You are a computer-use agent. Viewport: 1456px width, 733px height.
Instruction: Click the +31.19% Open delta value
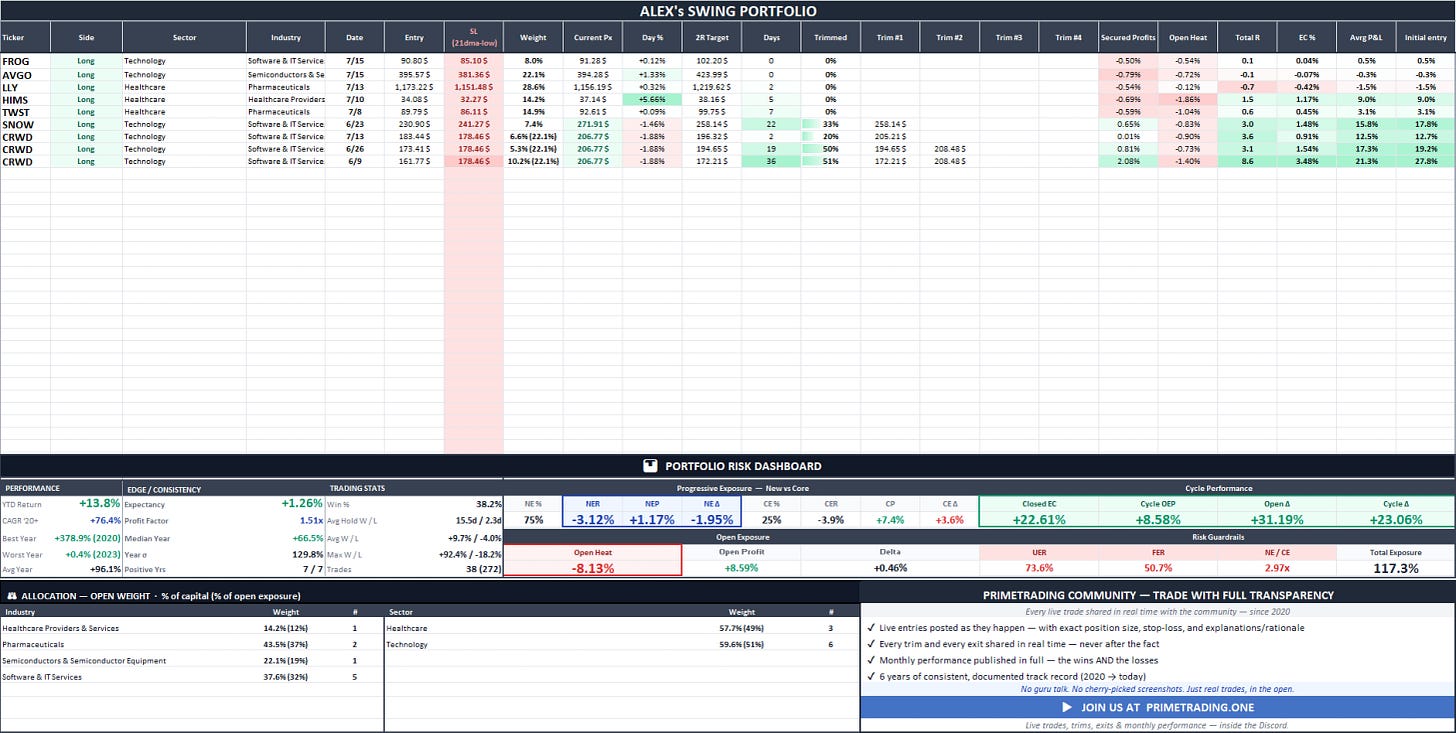1276,519
